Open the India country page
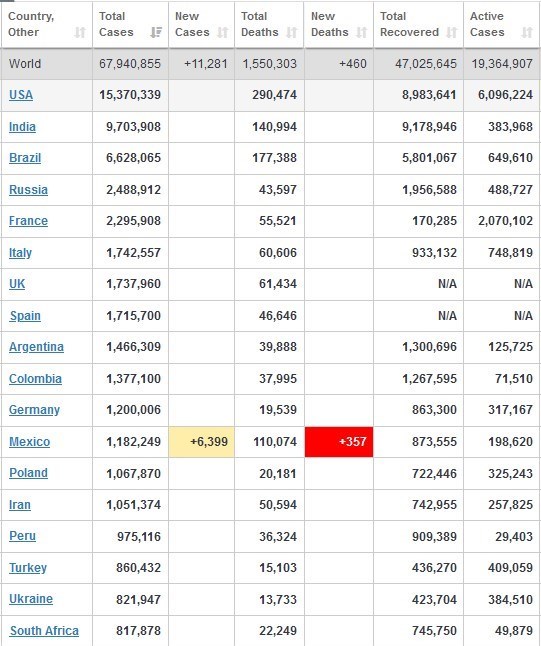541x646 pixels. [x=22, y=126]
